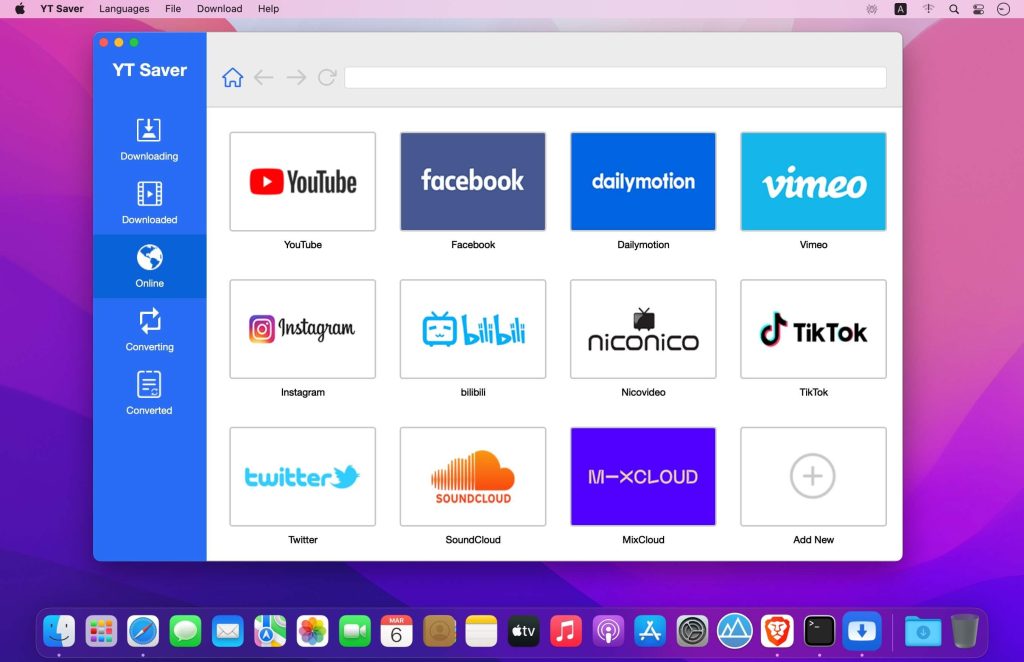Open the Languages menu

click(x=123, y=9)
